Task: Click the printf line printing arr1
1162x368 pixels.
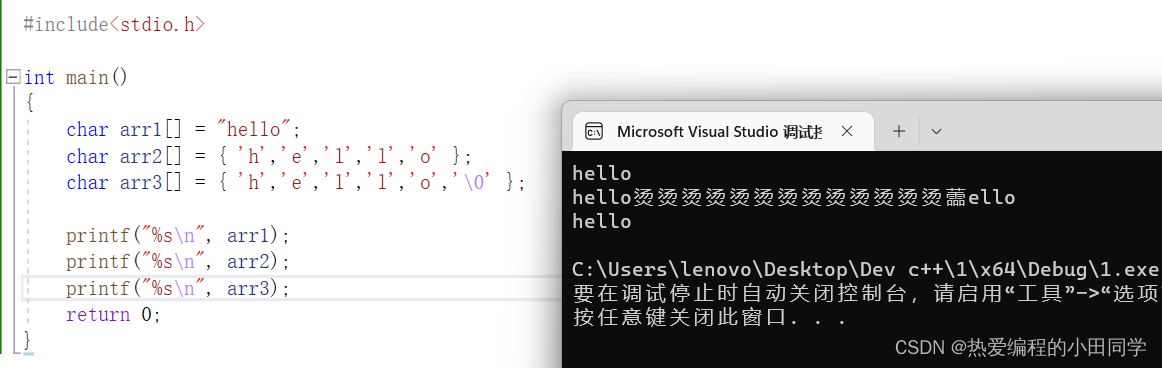Action: point(177,235)
